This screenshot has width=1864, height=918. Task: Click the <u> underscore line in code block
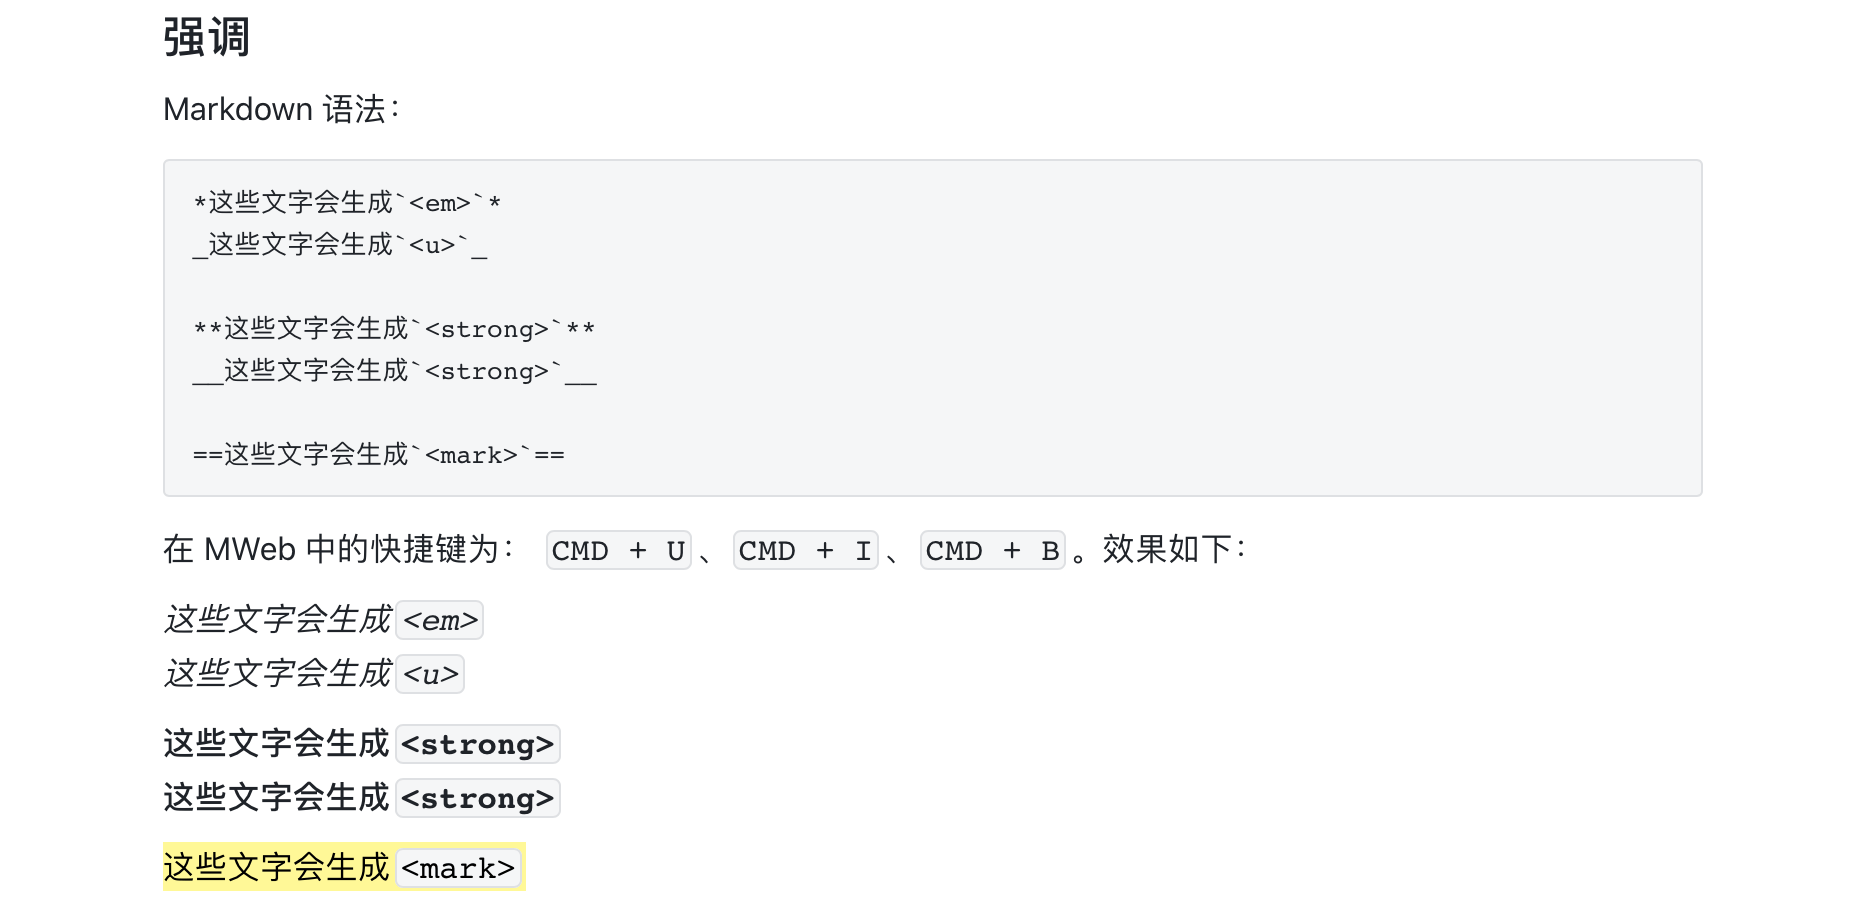coord(340,245)
